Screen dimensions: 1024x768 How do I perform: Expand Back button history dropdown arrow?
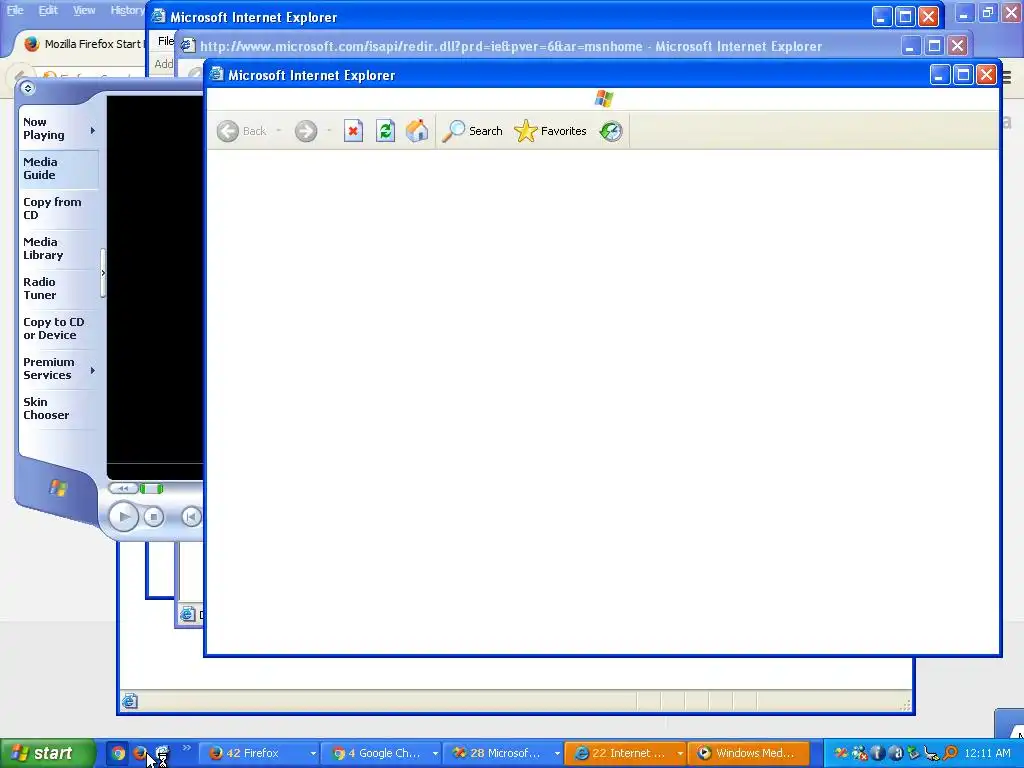279,131
